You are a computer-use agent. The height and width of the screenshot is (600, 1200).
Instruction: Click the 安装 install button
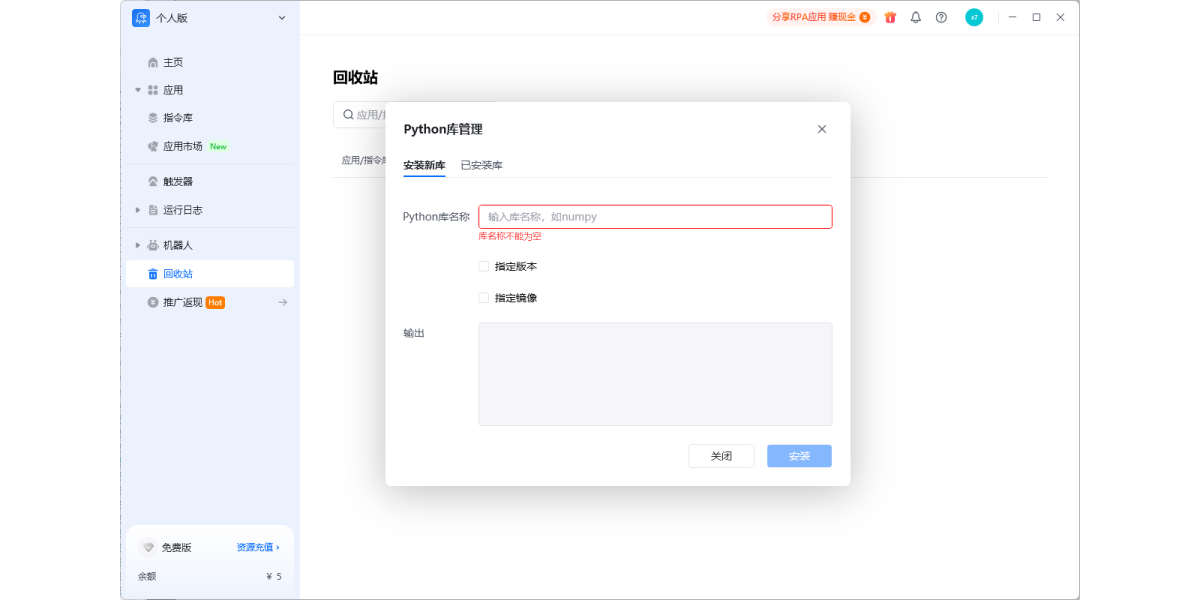coord(798,455)
